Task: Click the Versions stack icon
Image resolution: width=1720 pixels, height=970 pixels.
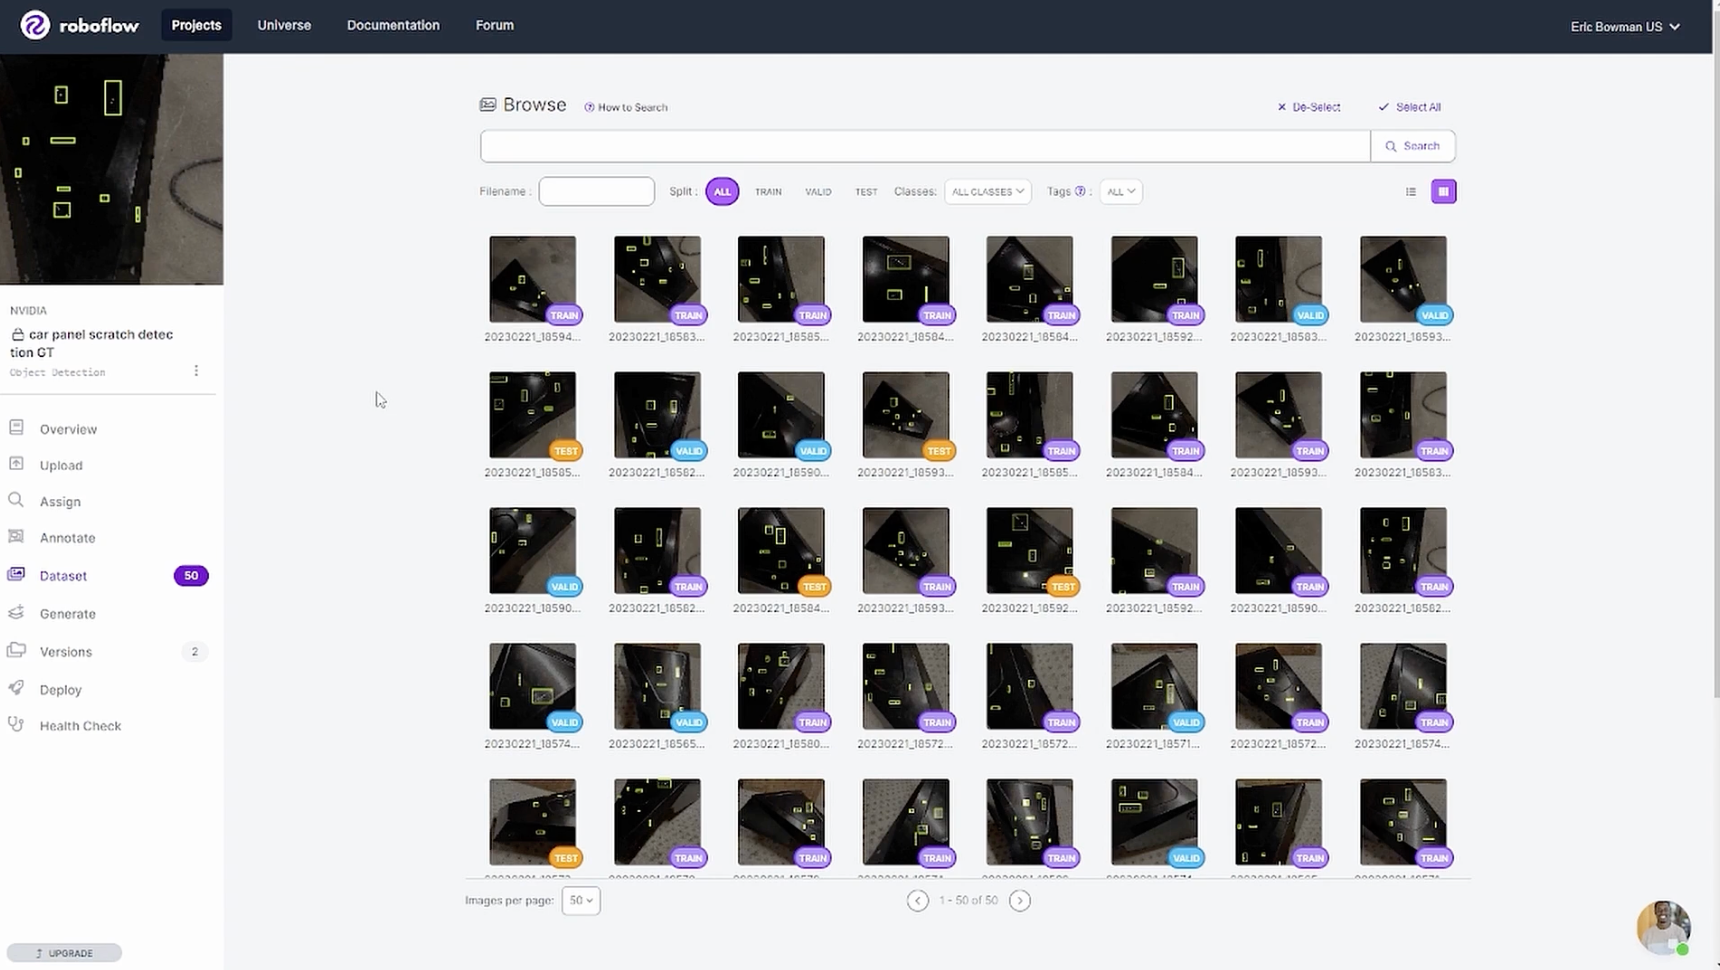Action: (16, 650)
